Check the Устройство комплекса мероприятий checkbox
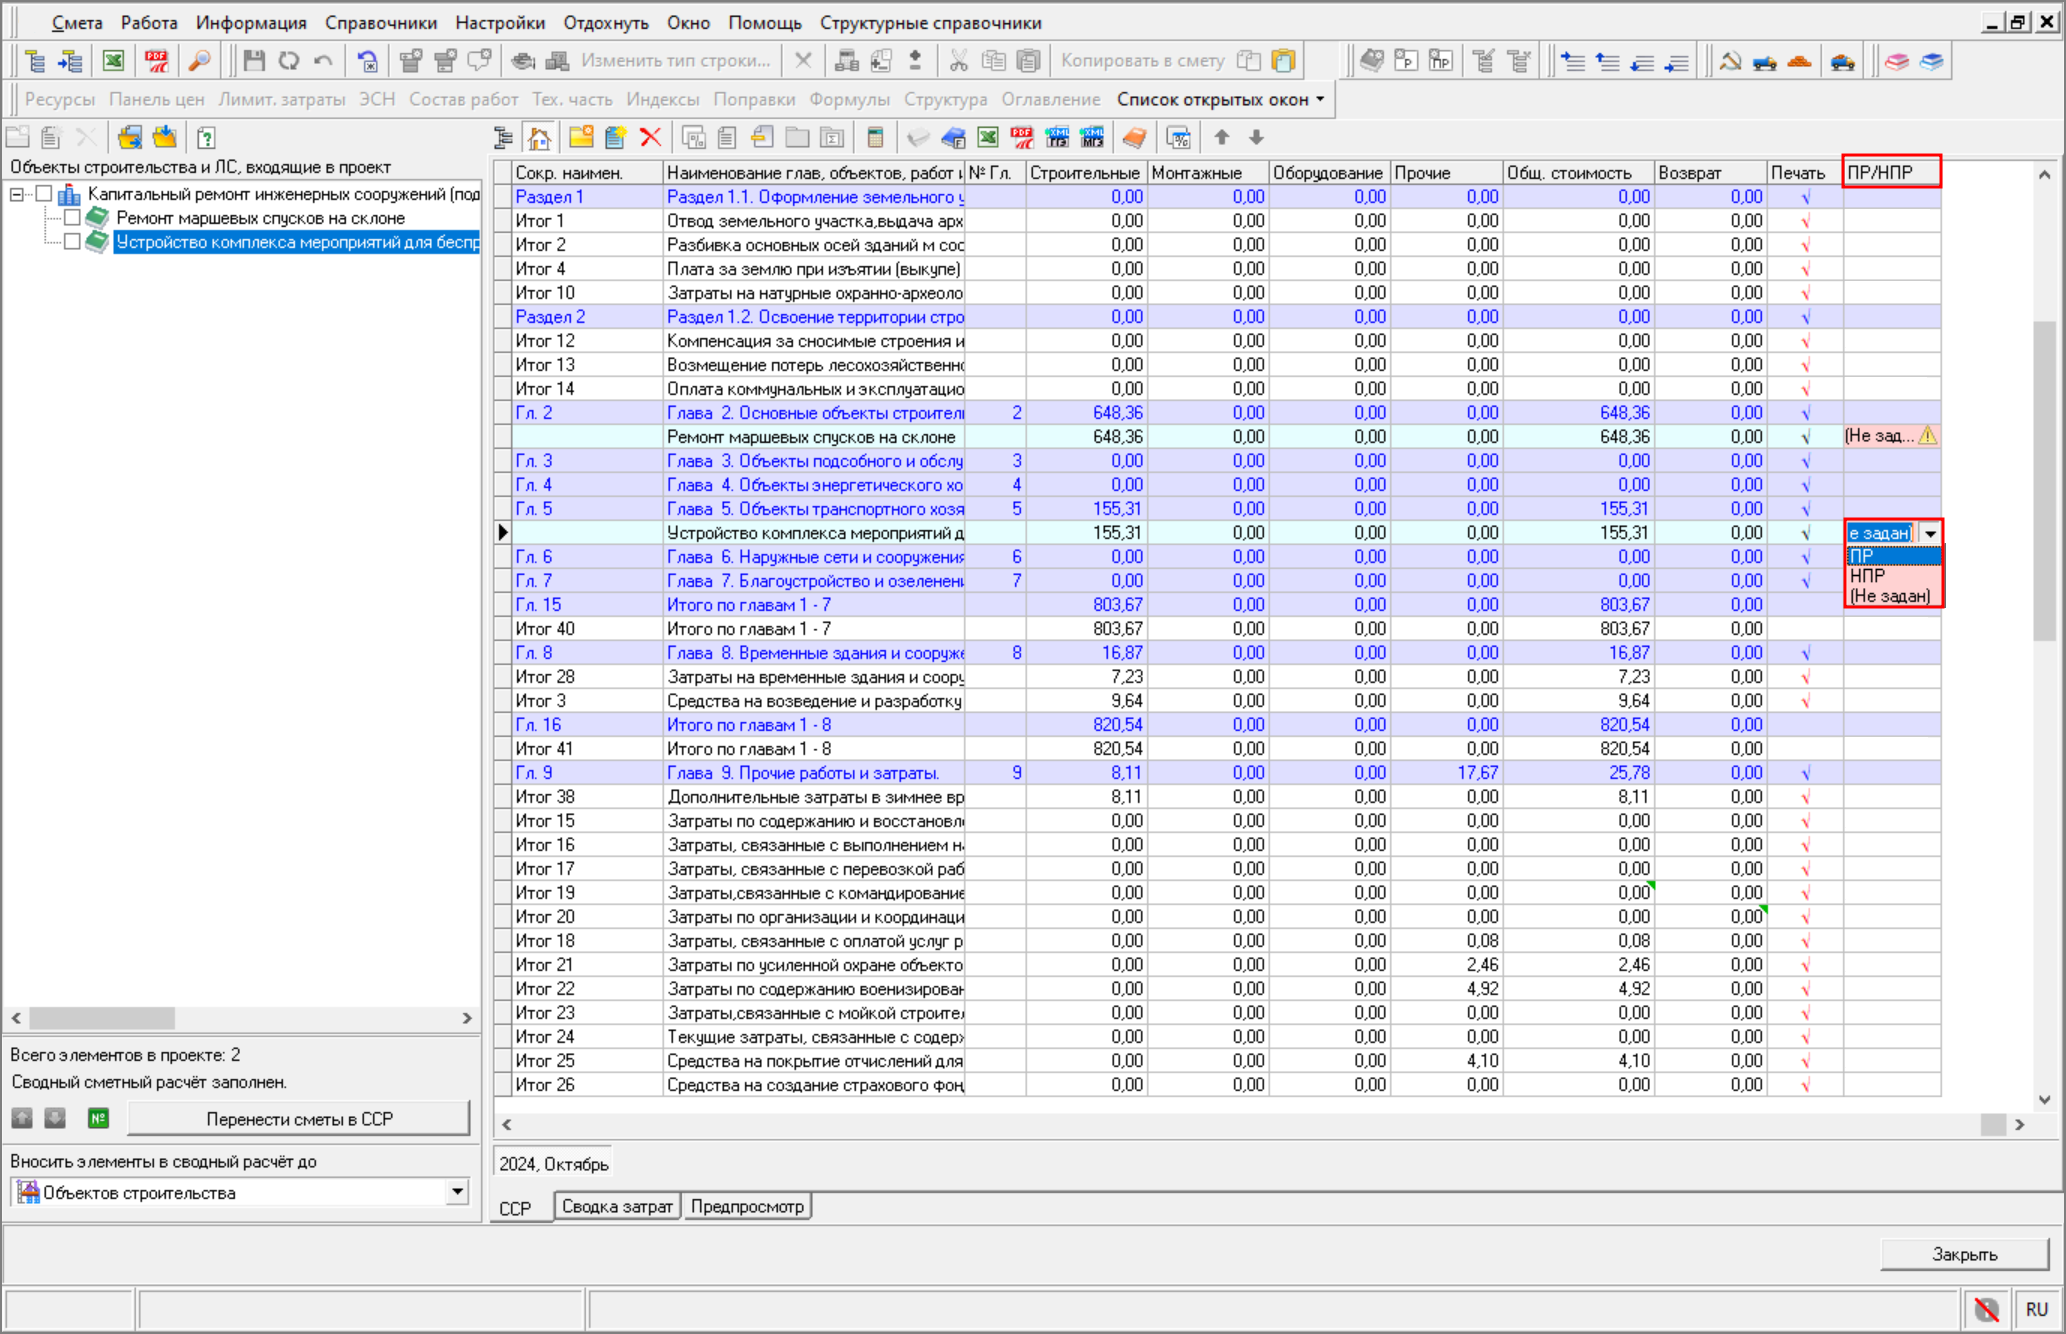Viewport: 2066px width, 1334px height. pos(72,241)
